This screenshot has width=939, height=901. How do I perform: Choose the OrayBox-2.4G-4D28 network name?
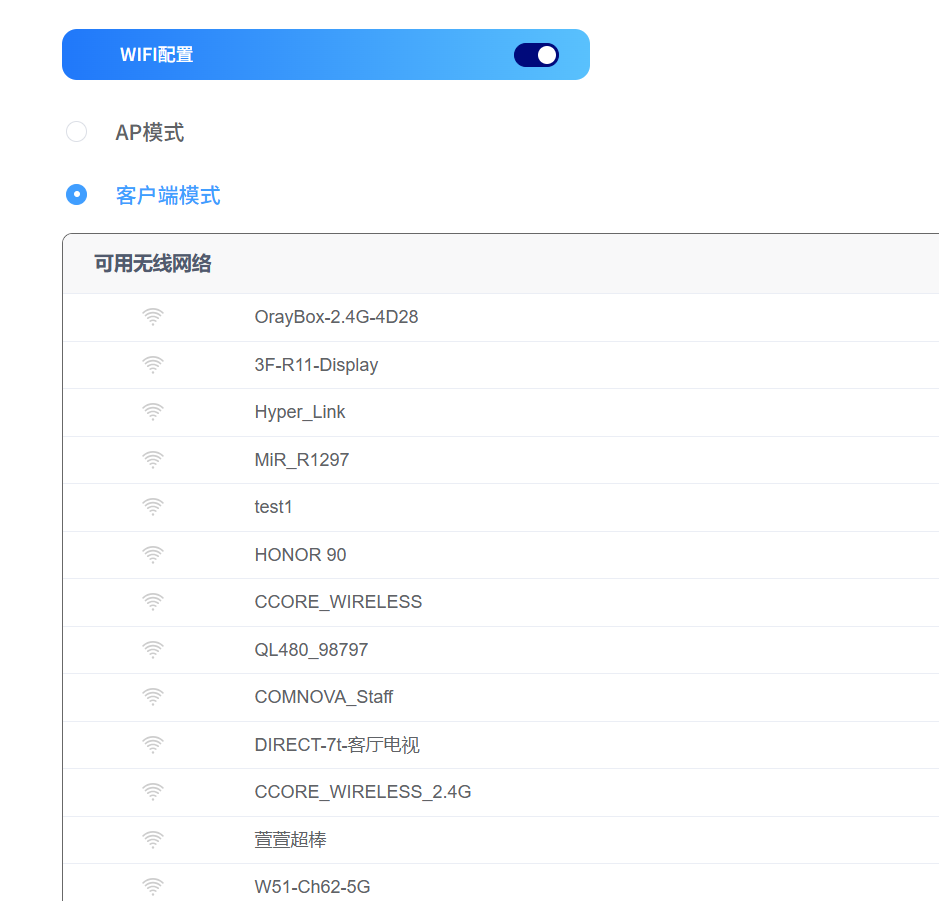[x=336, y=317]
